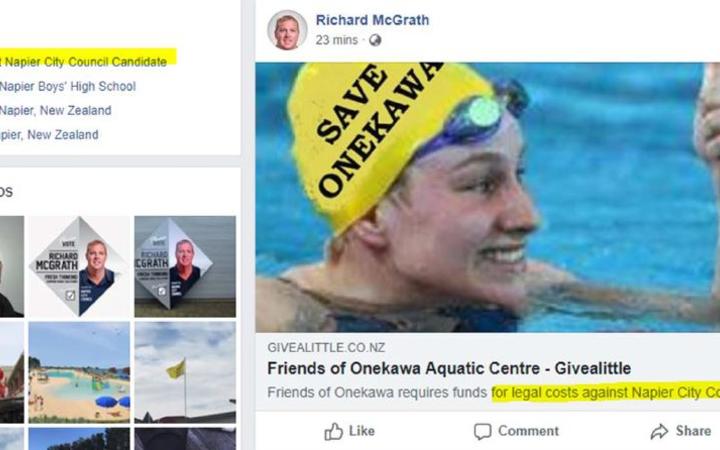Click the thumbs-up Like icon
Screen dimensions: 720x450
[334, 432]
